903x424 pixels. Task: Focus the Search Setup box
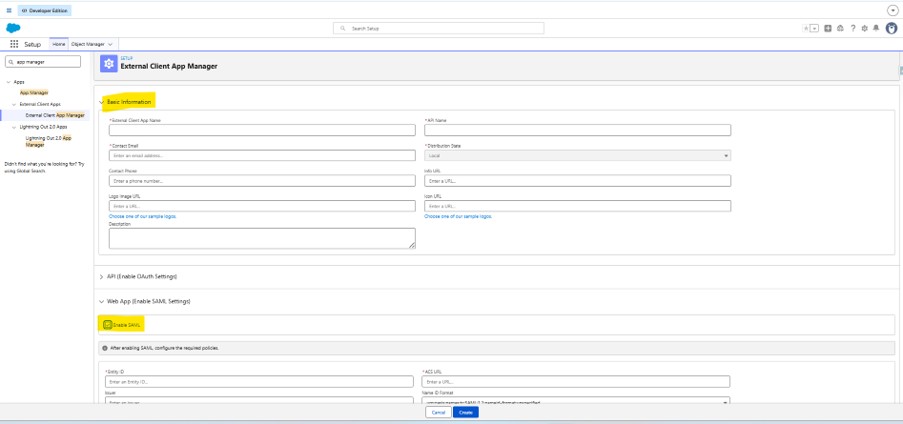[438, 28]
